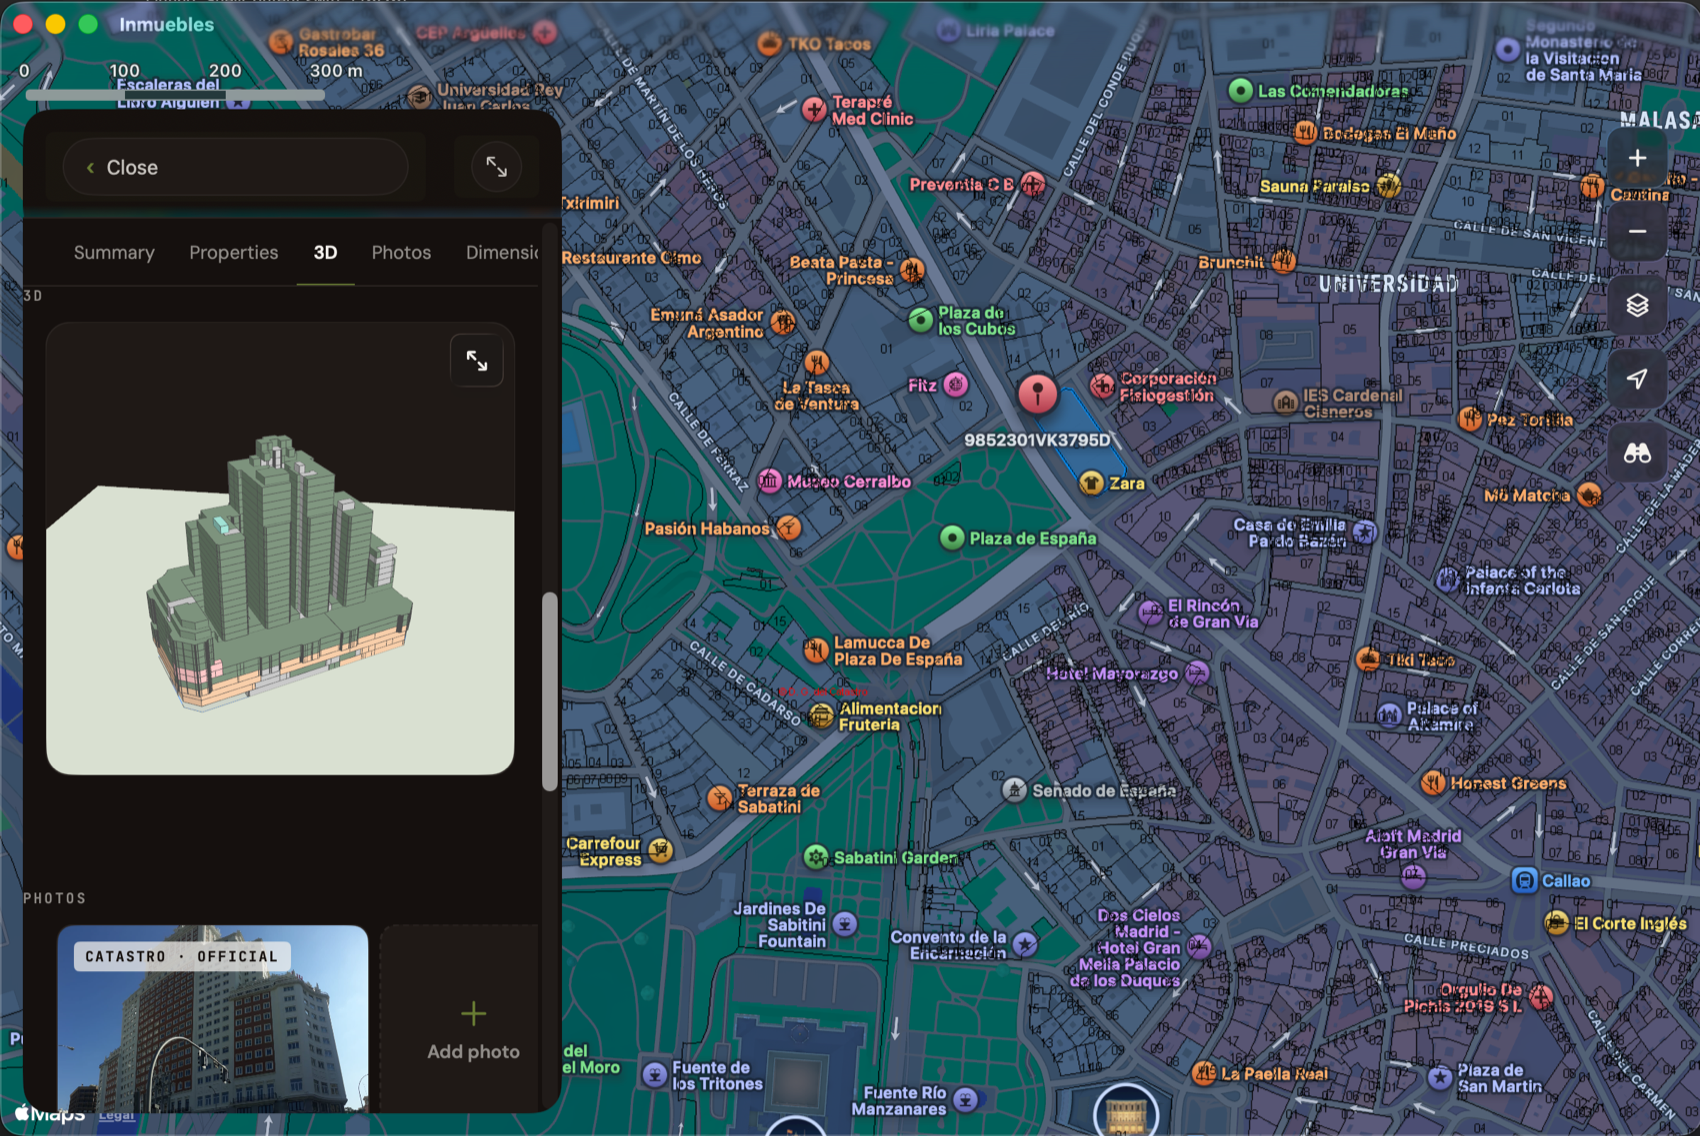Zoom in on the map
Viewport: 1700px width, 1136px height.
point(1637,158)
